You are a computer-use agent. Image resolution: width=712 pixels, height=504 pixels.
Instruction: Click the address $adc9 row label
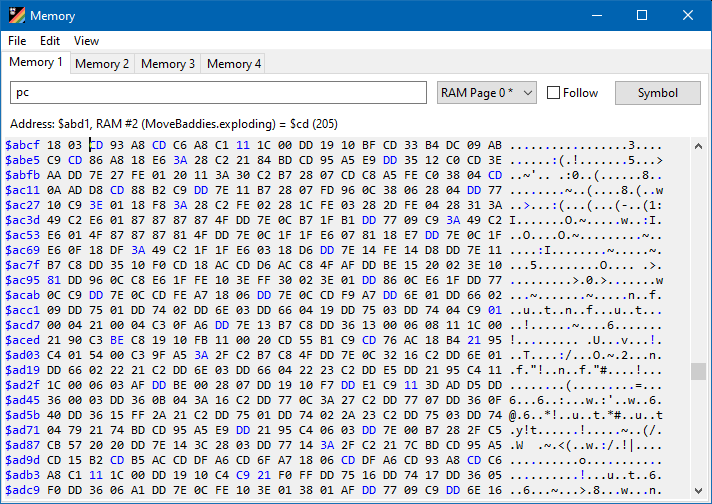(22, 490)
